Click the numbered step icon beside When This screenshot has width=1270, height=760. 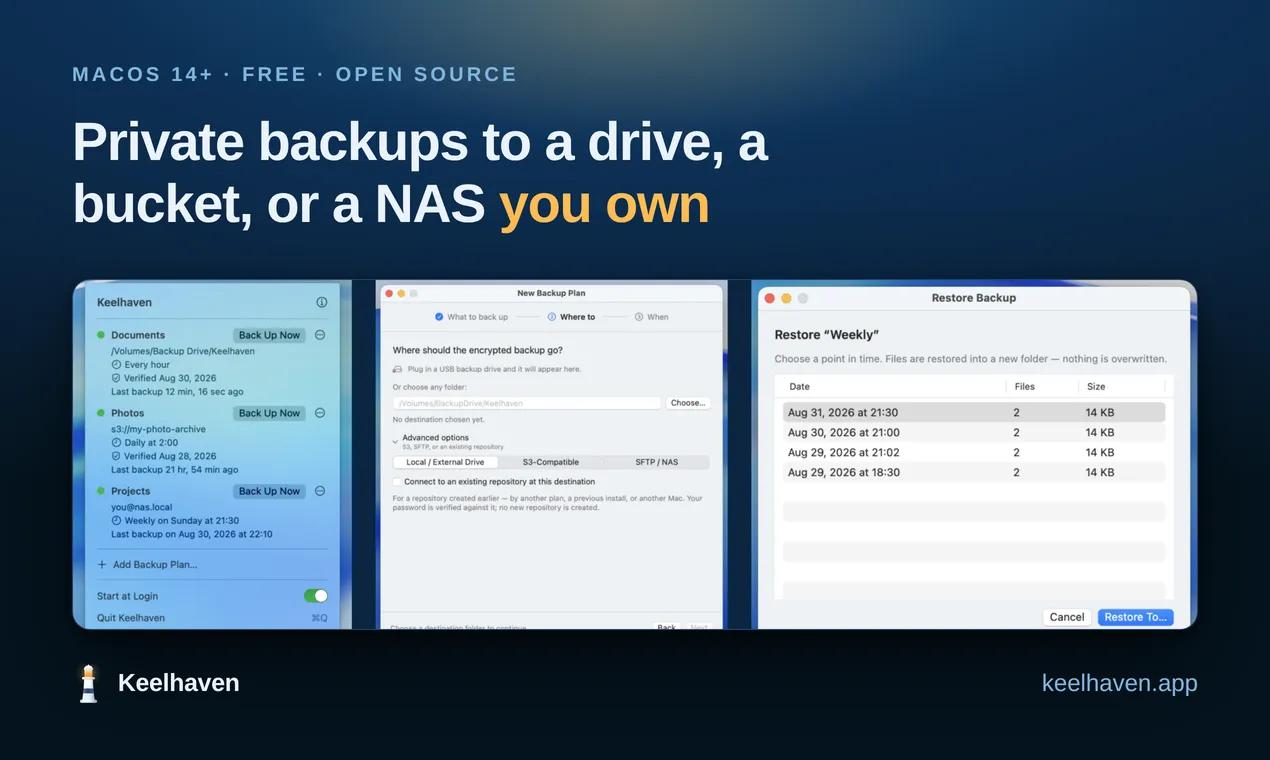pos(638,317)
